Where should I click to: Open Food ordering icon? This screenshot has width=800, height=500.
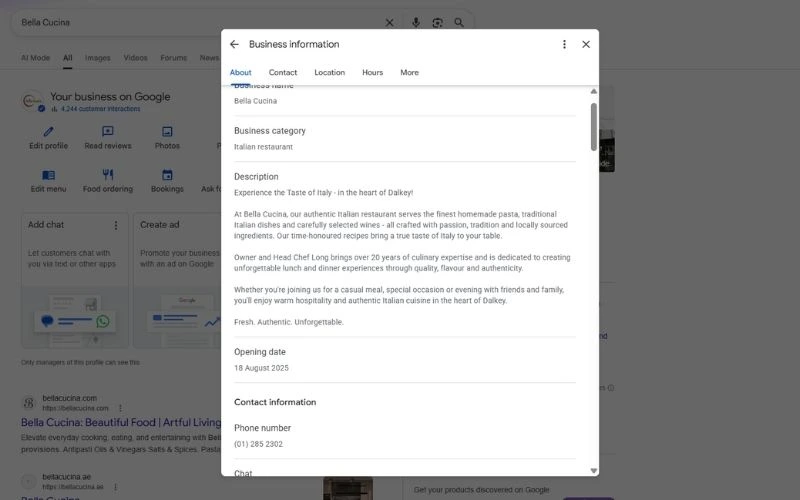pyautogui.click(x=108, y=175)
